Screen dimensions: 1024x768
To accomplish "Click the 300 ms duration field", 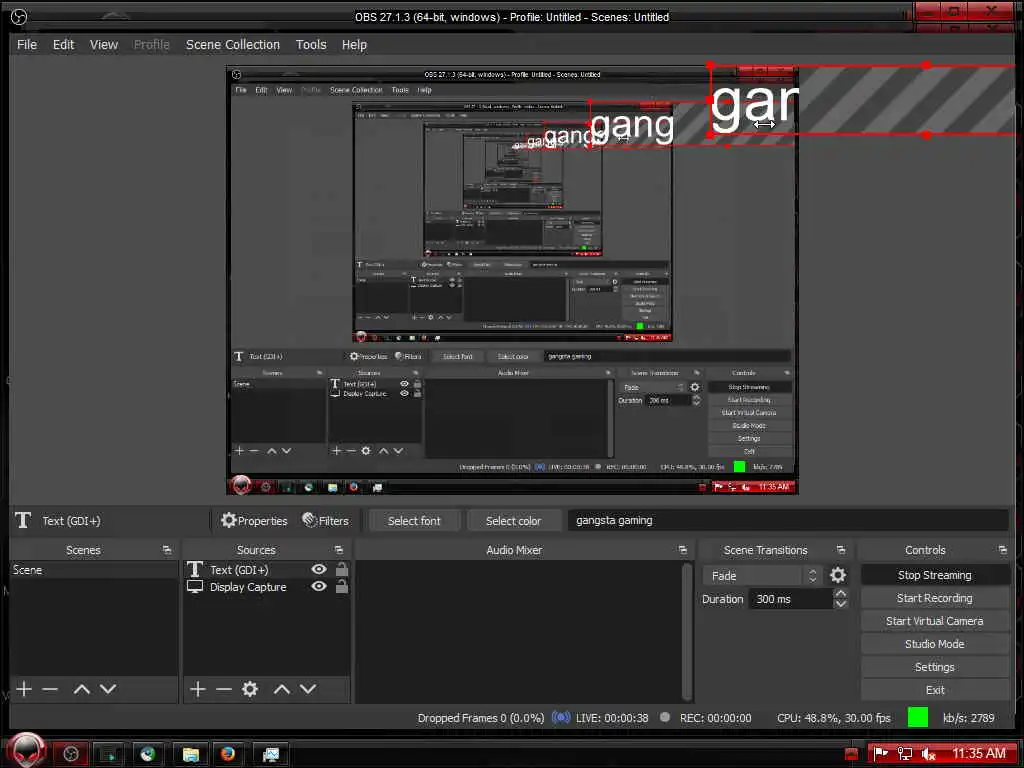I will click(791, 599).
